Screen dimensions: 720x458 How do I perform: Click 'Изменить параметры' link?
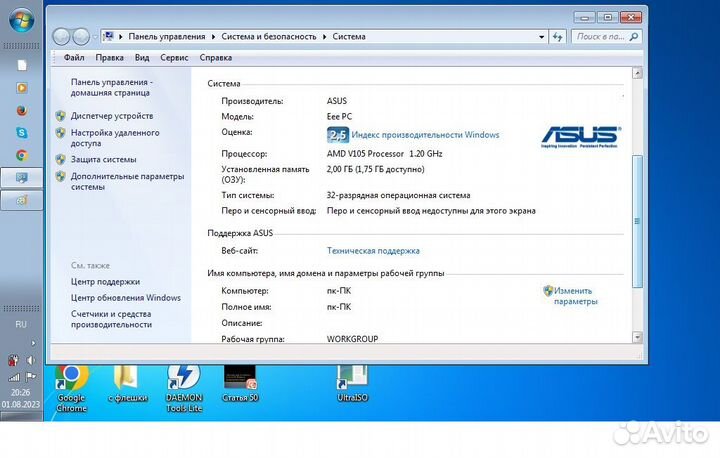click(575, 296)
